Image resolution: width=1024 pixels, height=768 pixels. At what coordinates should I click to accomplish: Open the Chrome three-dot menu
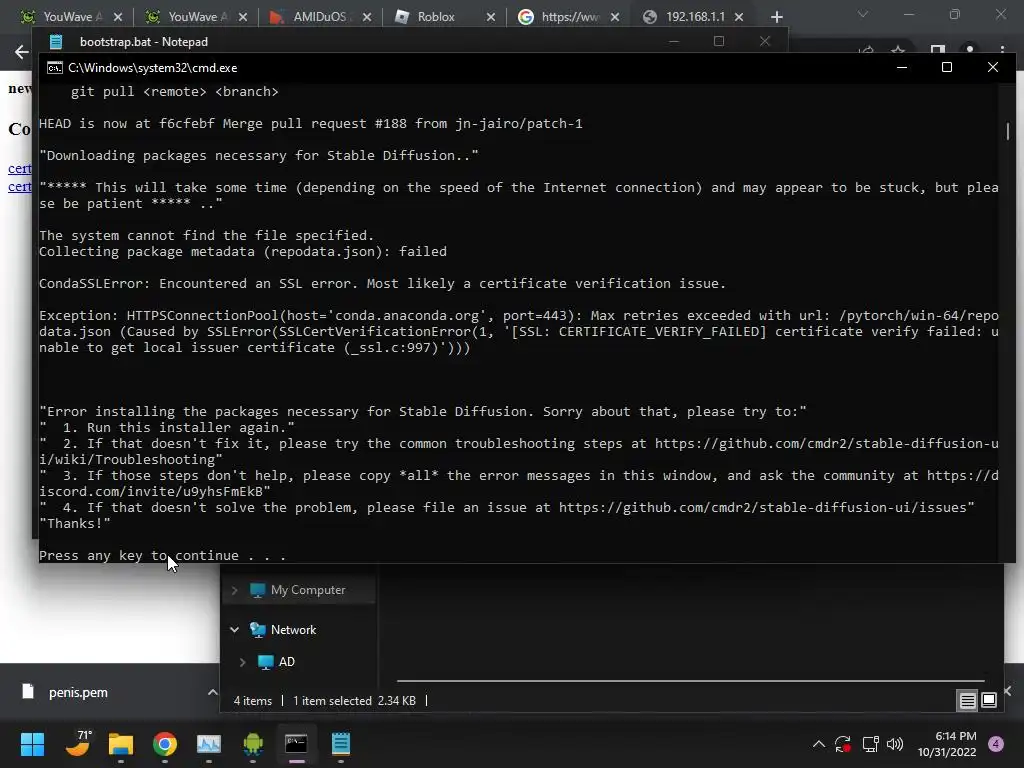pyautogui.click(x=1002, y=50)
